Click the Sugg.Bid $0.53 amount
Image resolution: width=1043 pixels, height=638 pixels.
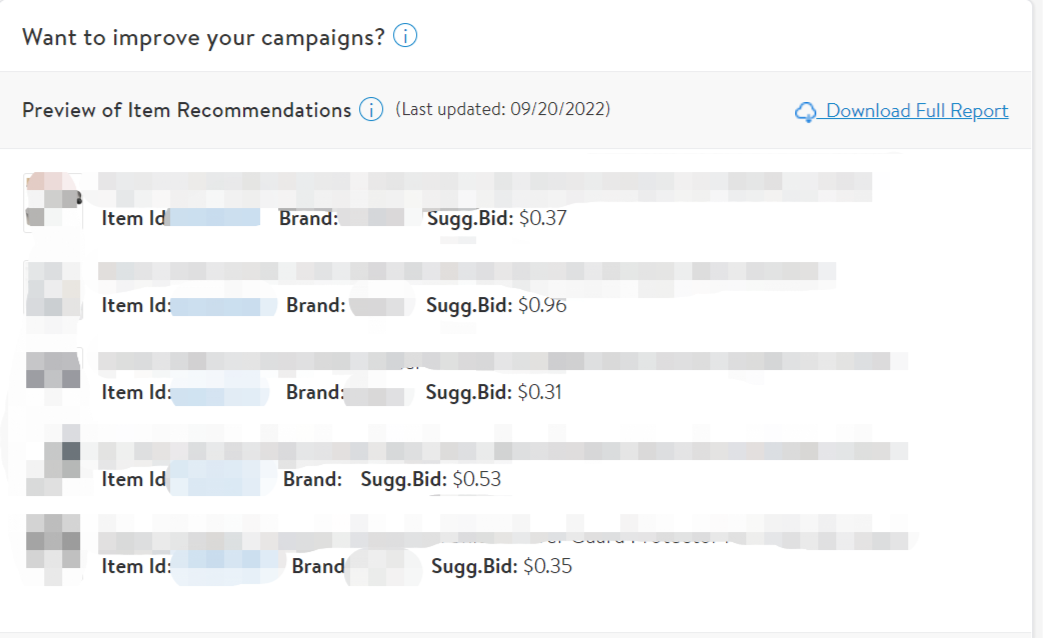coord(477,479)
